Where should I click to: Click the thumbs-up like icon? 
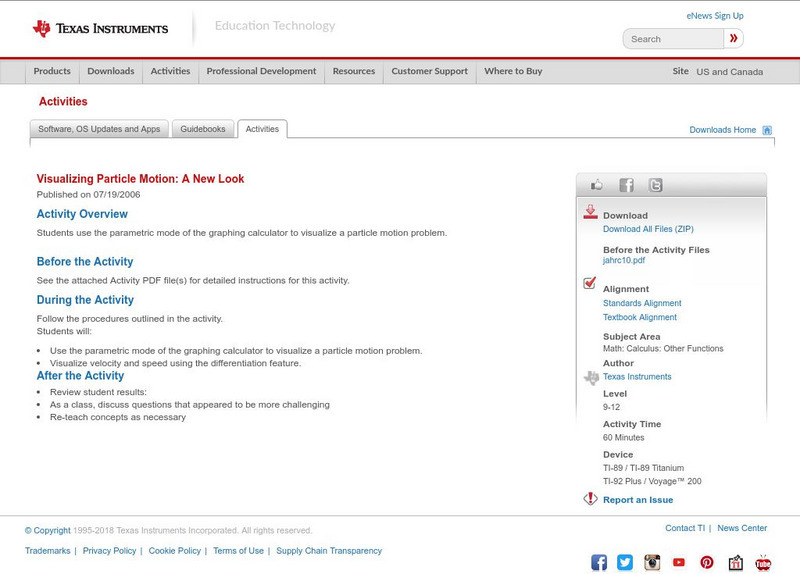pos(596,185)
